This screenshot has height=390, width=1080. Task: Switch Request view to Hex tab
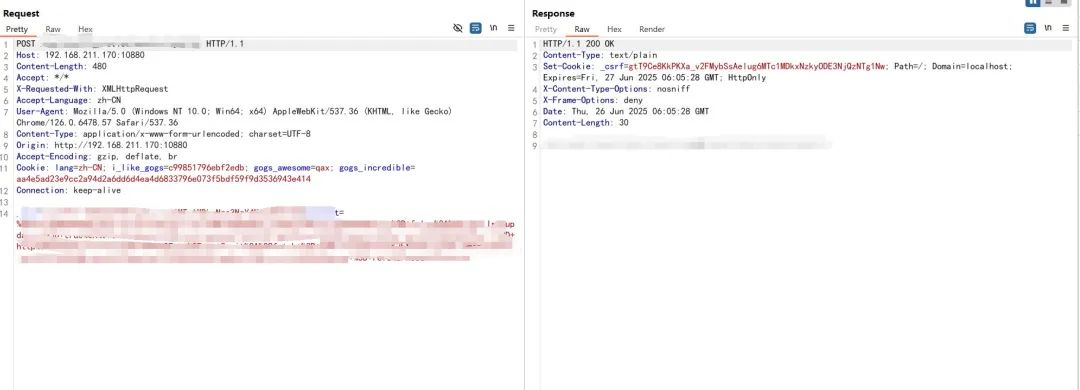(85, 29)
